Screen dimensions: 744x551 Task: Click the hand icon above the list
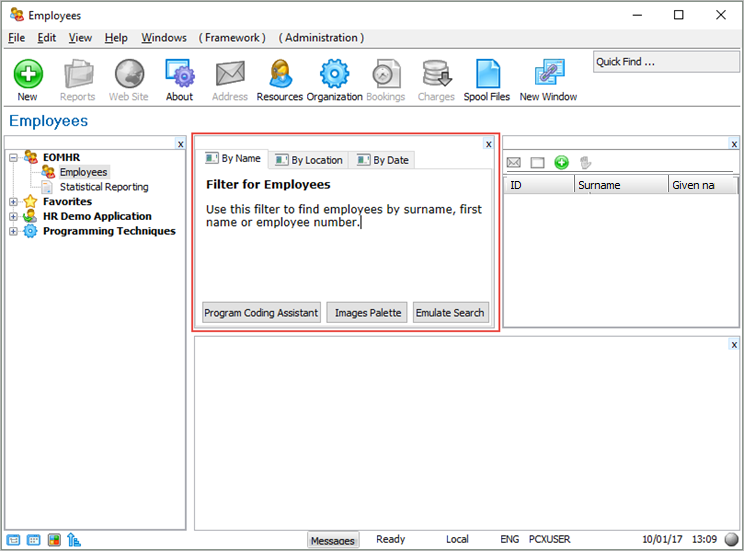tap(586, 163)
